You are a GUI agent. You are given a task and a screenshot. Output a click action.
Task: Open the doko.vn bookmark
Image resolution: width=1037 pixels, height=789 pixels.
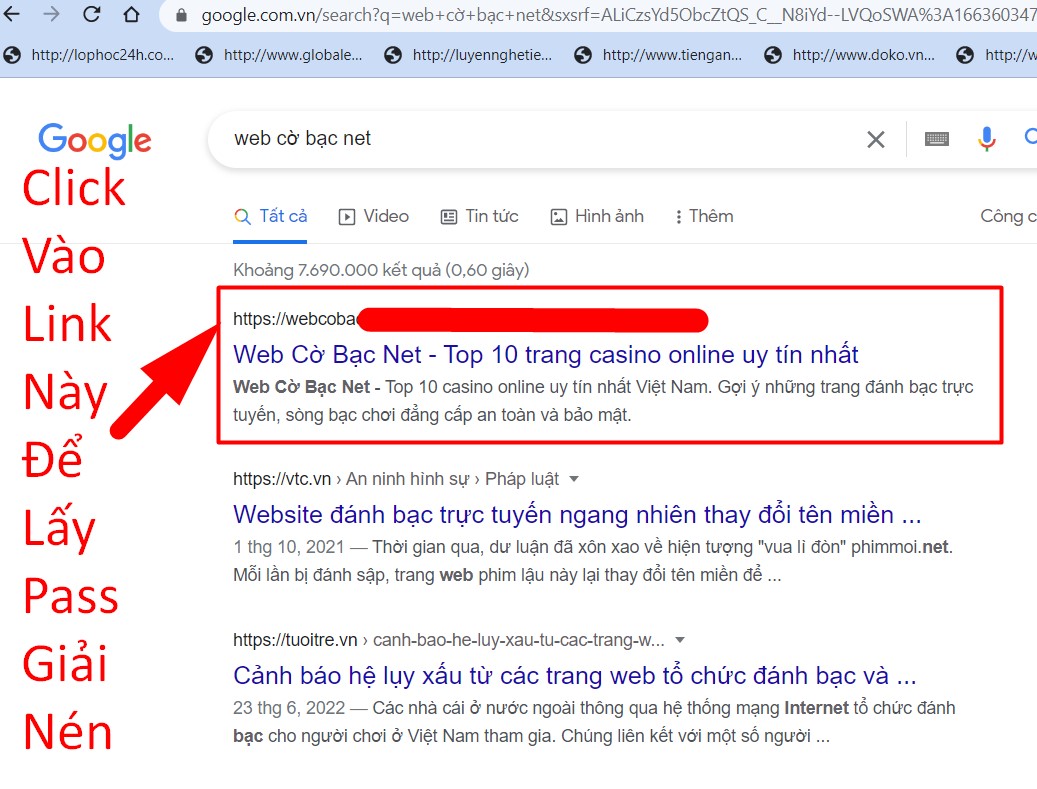849,55
